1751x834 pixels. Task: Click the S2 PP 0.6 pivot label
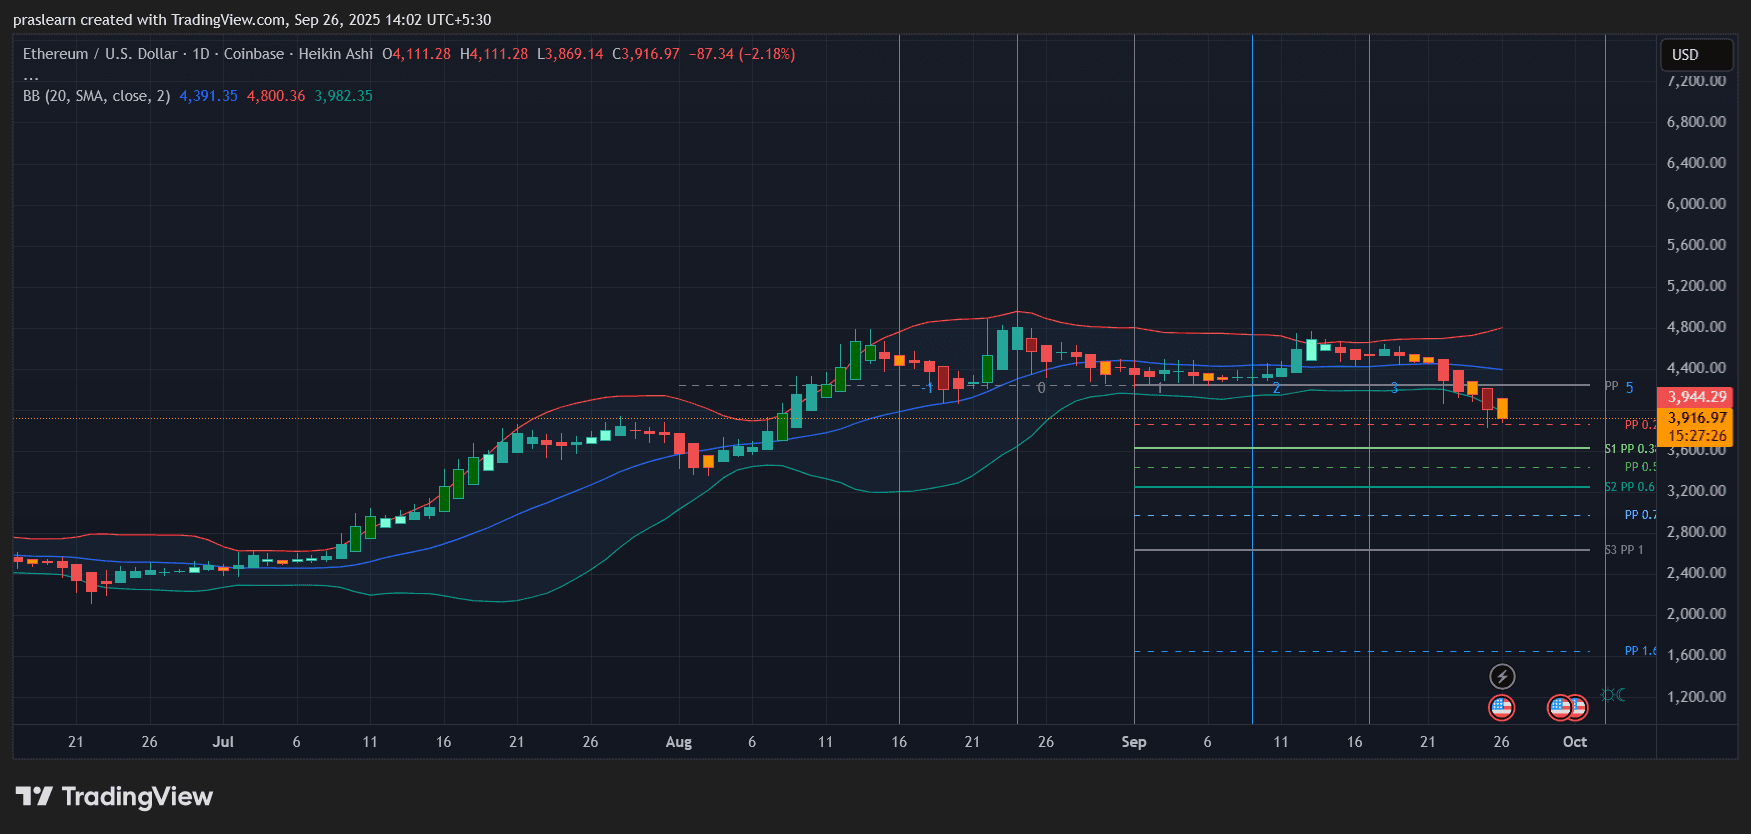click(x=1629, y=487)
